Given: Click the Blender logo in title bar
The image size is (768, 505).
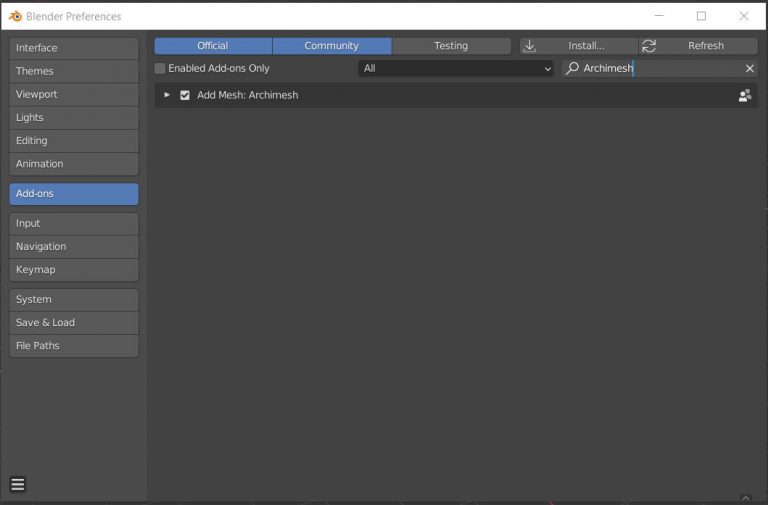Looking at the screenshot, I should pos(15,16).
